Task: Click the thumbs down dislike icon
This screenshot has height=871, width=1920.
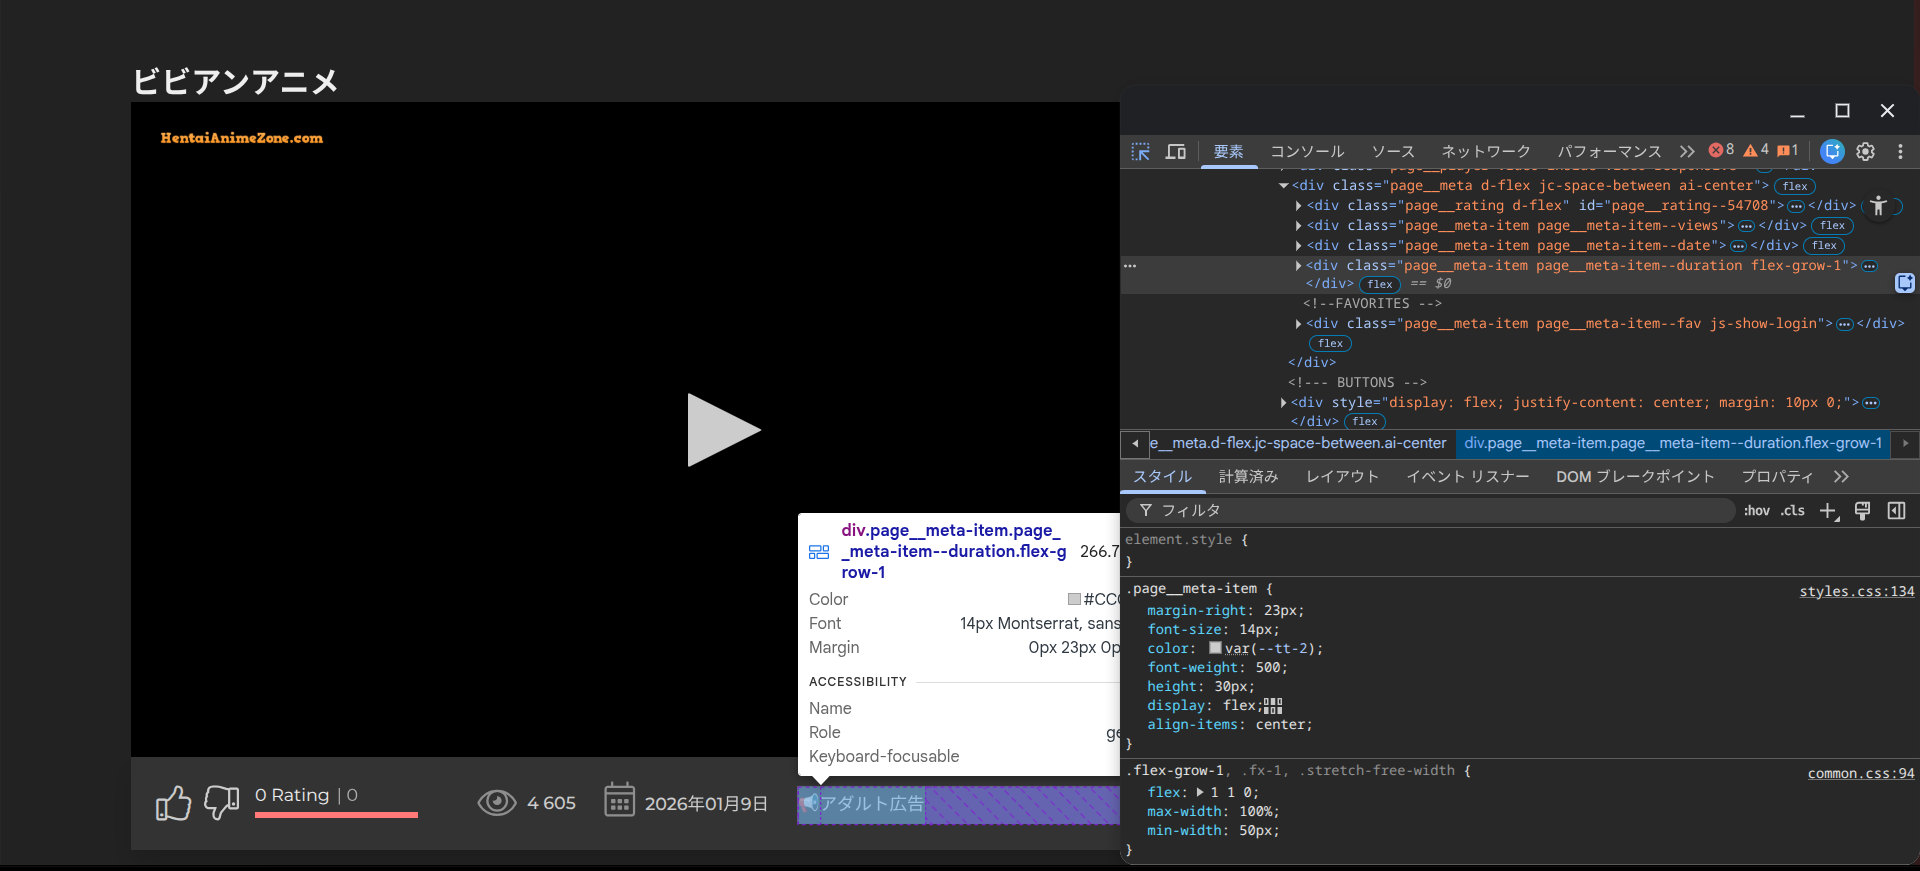Action: [221, 802]
